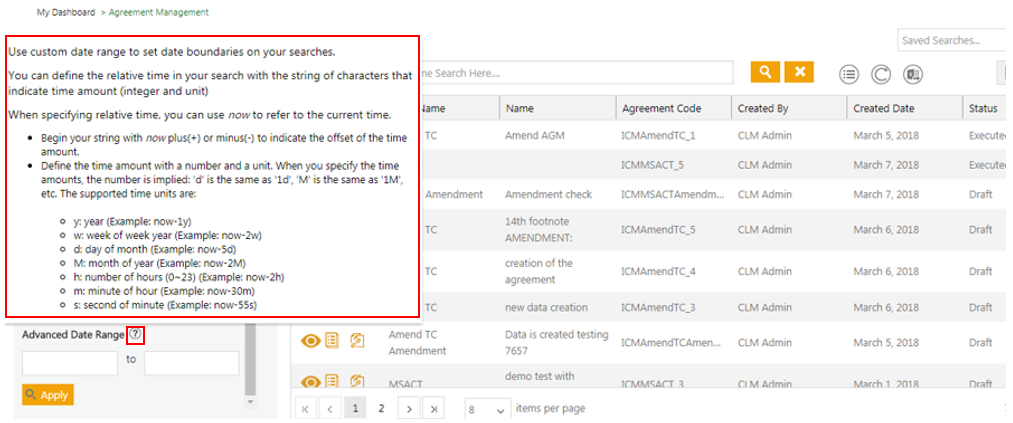Screen dimensions: 1013x423
Task: Open the circled list view icon
Action: pyautogui.click(x=849, y=74)
